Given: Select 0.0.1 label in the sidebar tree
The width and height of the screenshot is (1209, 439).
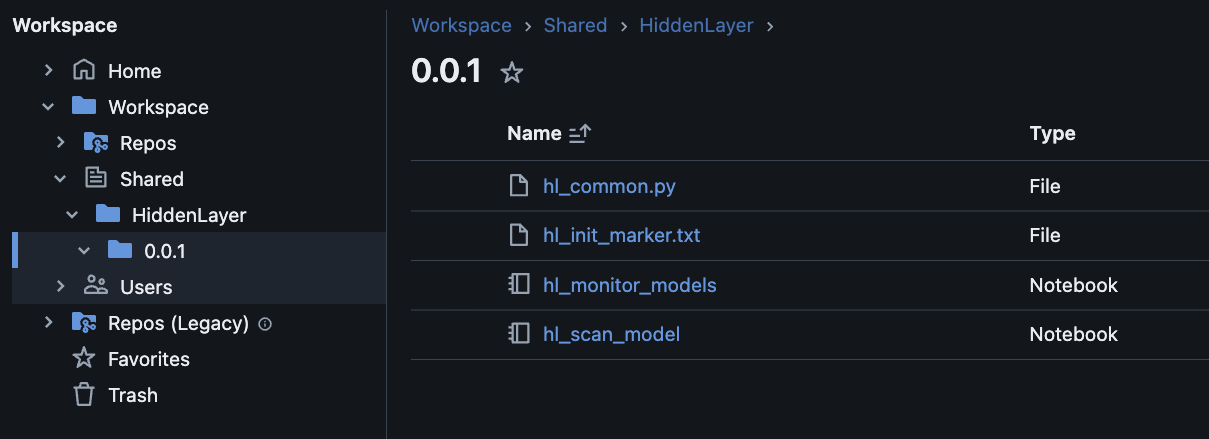Looking at the screenshot, I should 165,251.
